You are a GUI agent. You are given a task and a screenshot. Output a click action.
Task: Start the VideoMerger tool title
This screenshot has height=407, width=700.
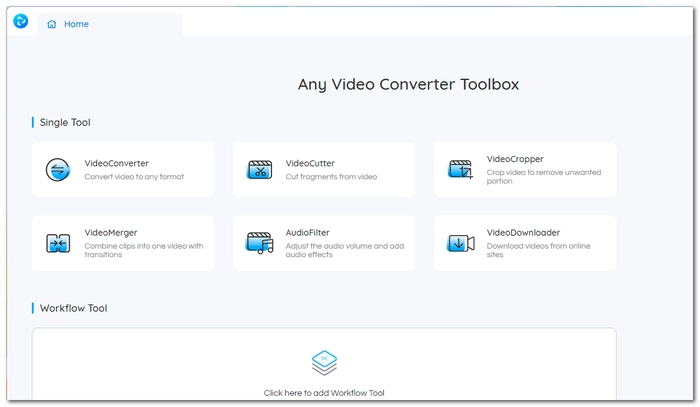[x=111, y=233]
